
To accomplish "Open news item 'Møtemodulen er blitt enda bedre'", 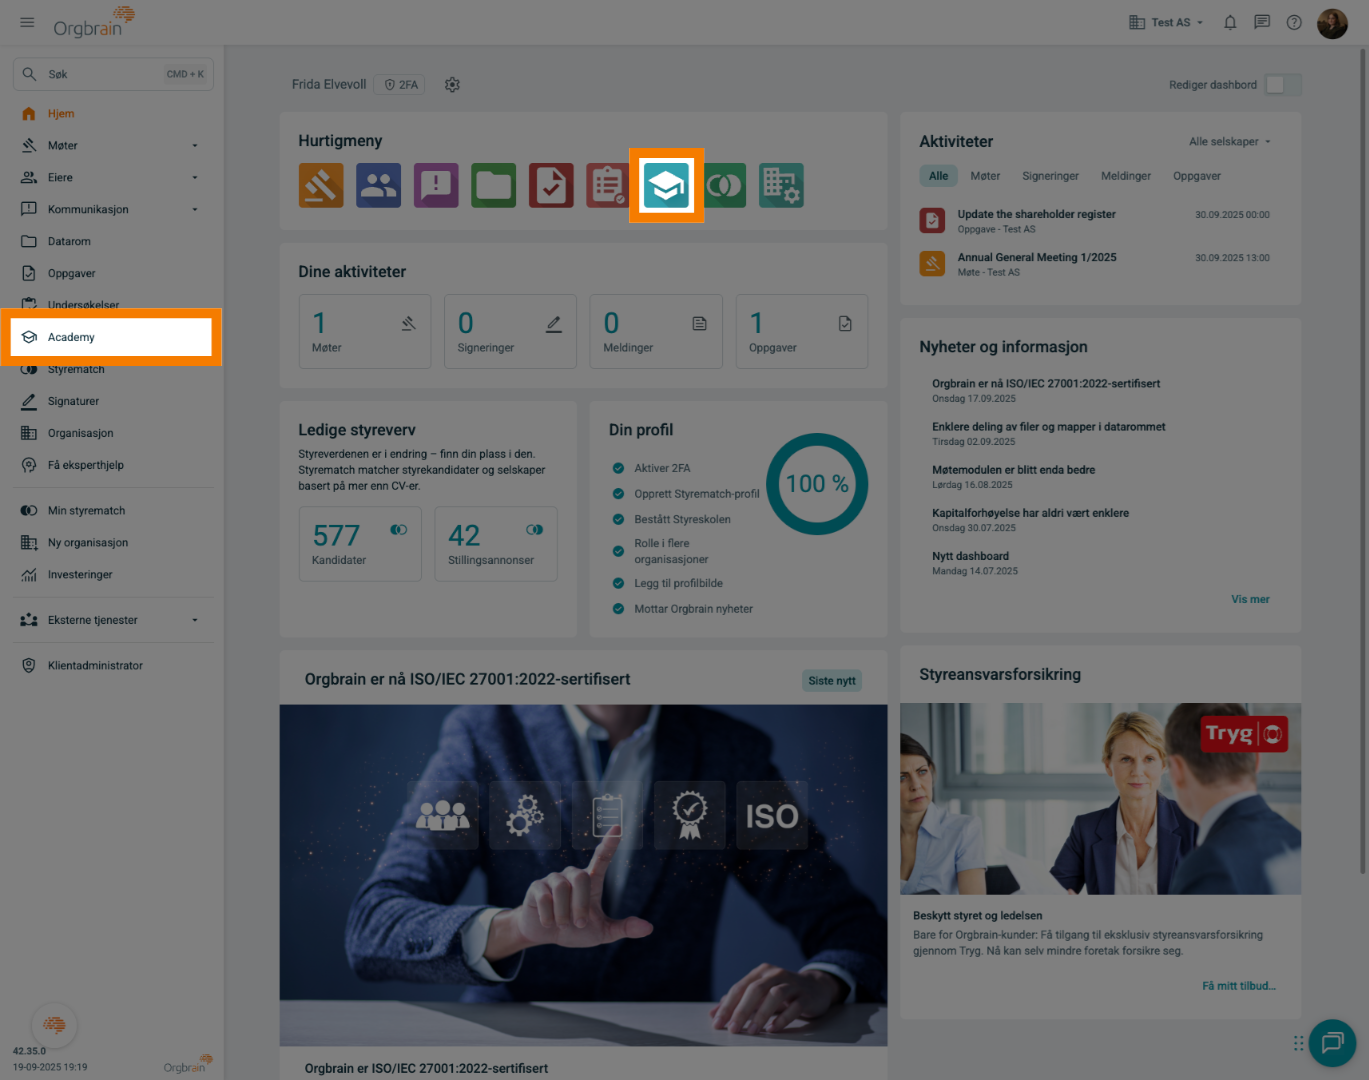I will pos(1013,470).
